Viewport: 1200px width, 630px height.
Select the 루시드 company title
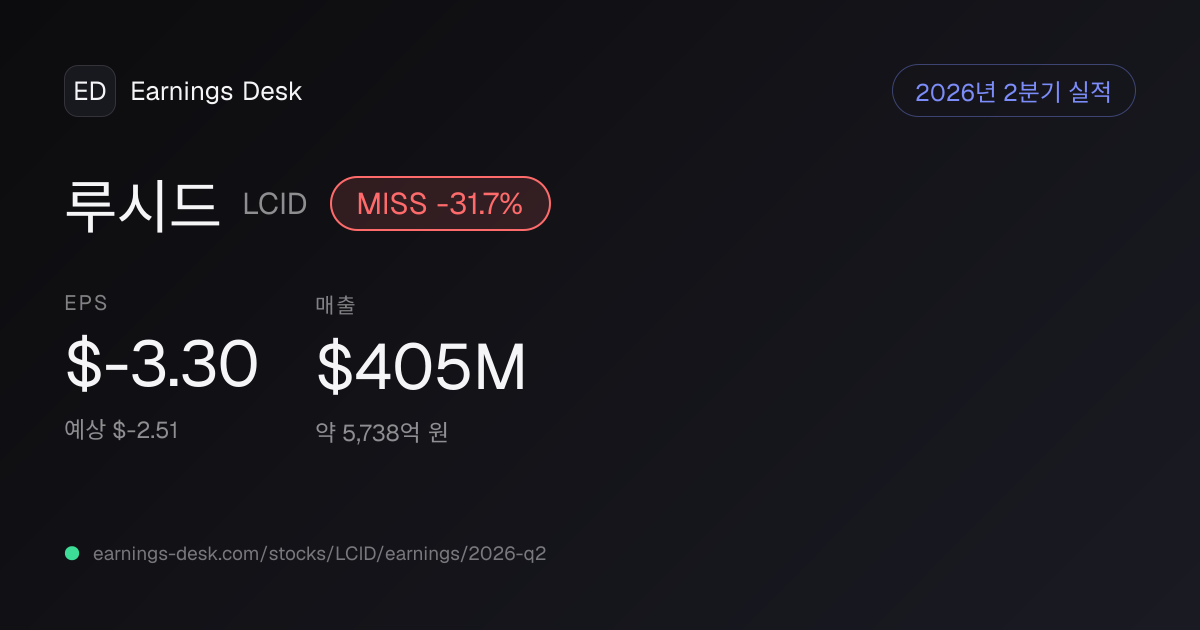tap(142, 204)
